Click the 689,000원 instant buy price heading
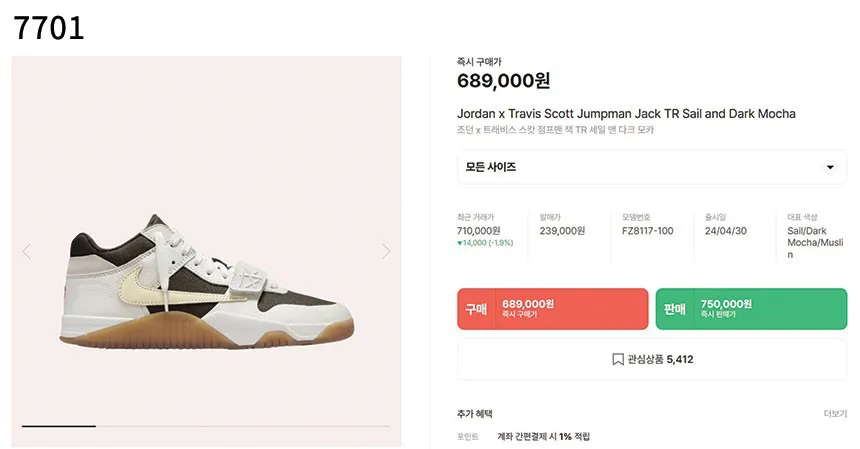Viewport: 860px width, 449px height. click(503, 81)
